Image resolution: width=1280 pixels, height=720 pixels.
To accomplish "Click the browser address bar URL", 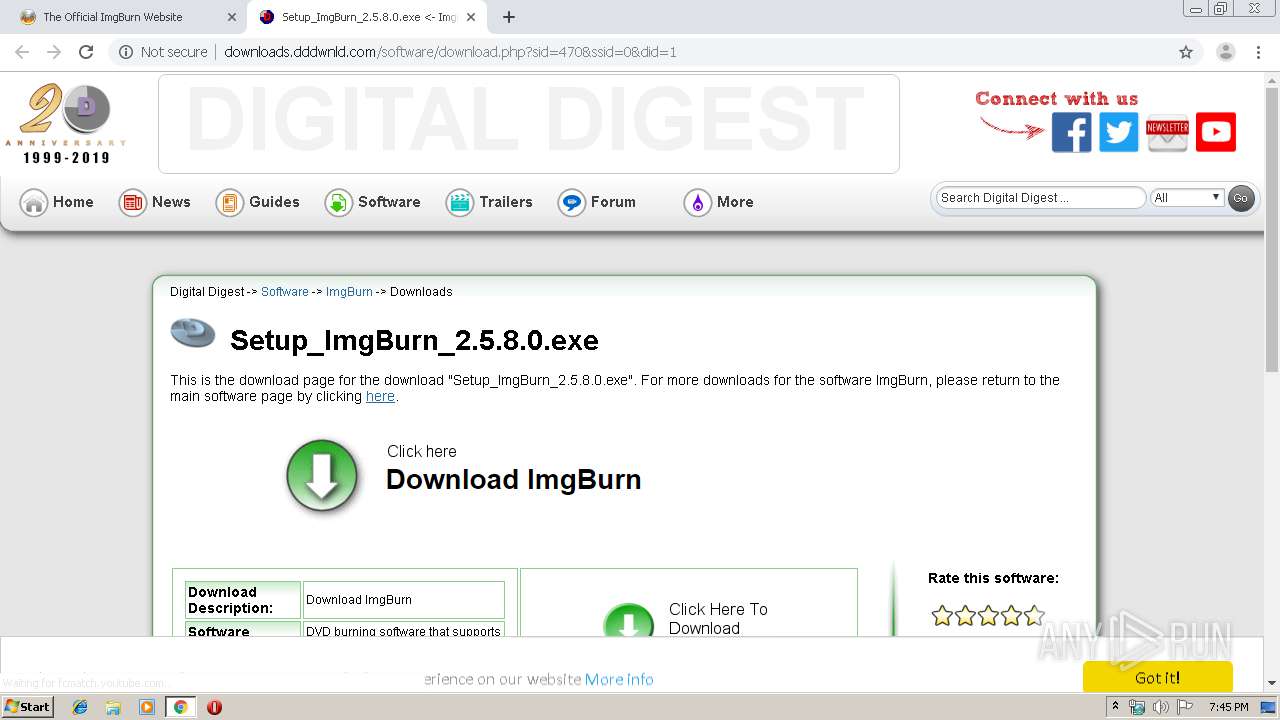I will (450, 52).
